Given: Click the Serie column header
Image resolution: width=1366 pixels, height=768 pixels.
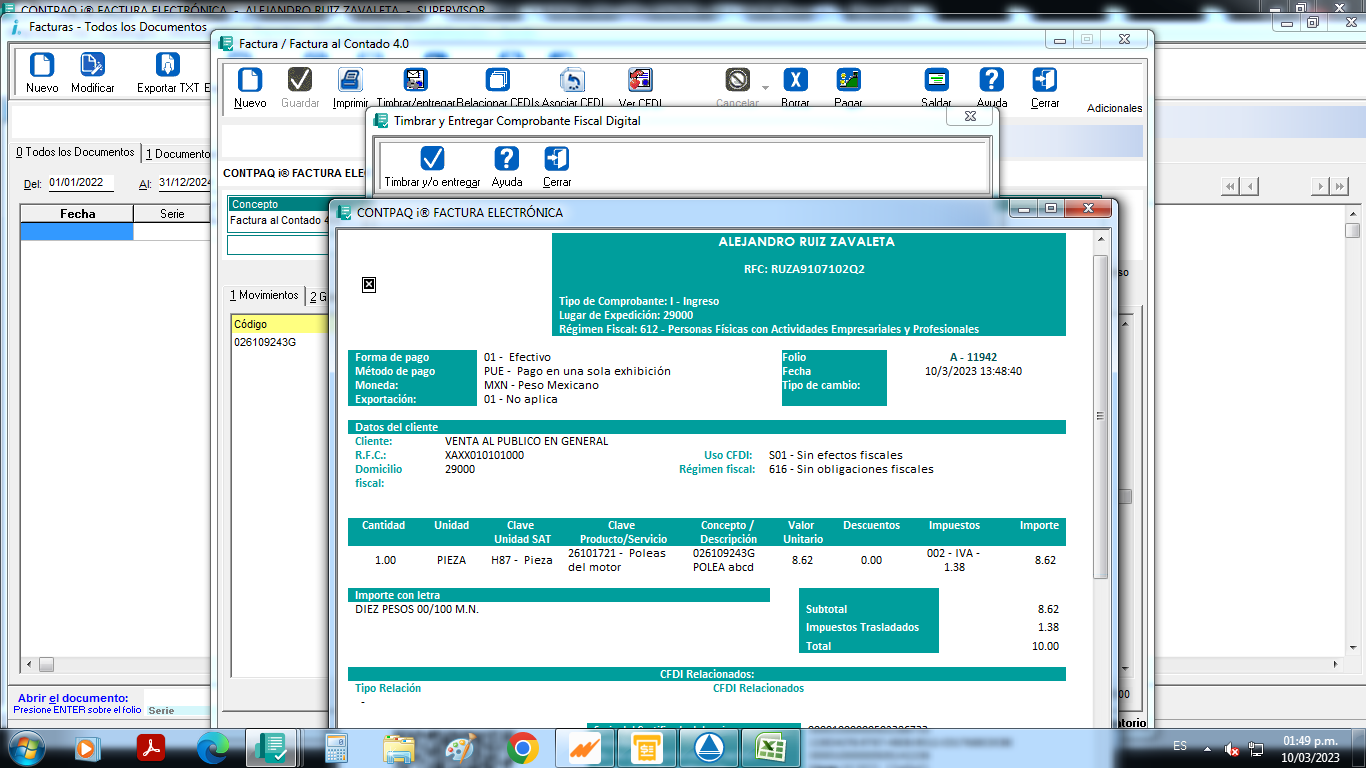Looking at the screenshot, I should [172, 214].
